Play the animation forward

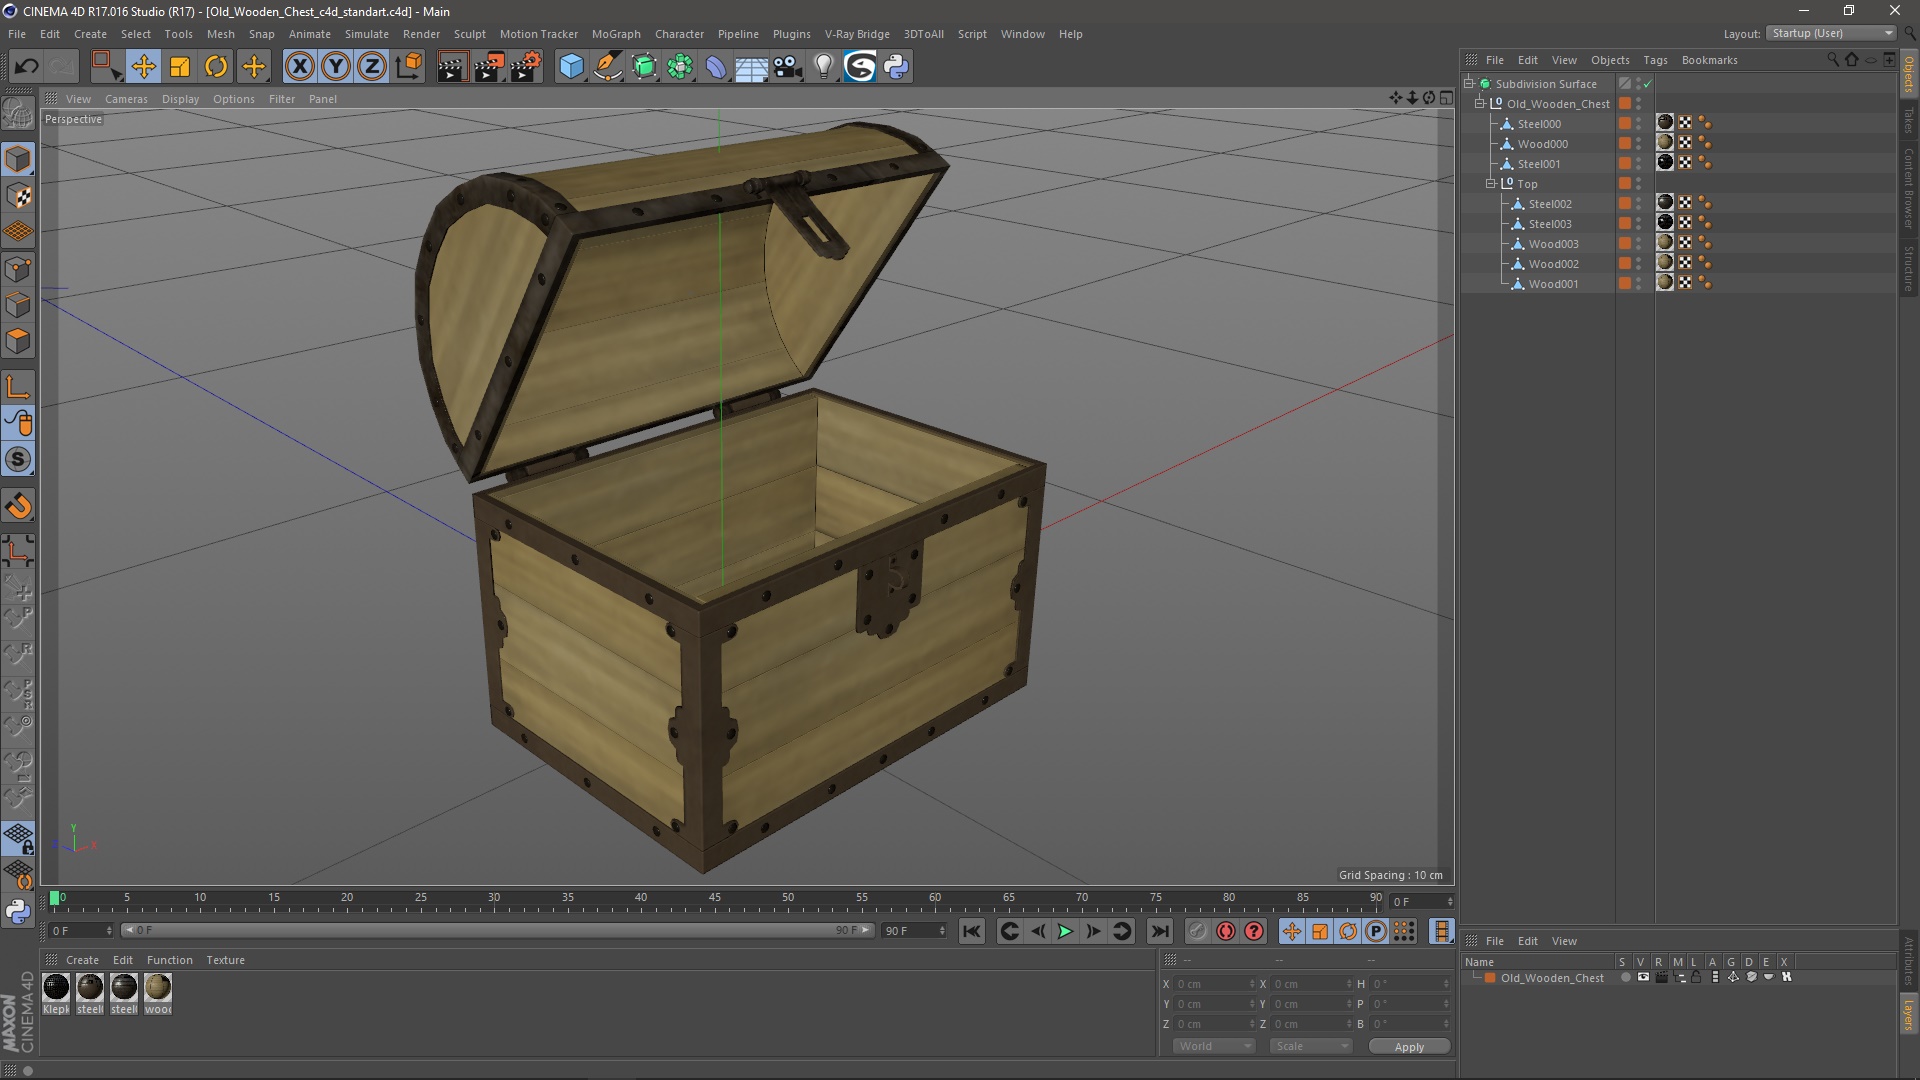1066,931
